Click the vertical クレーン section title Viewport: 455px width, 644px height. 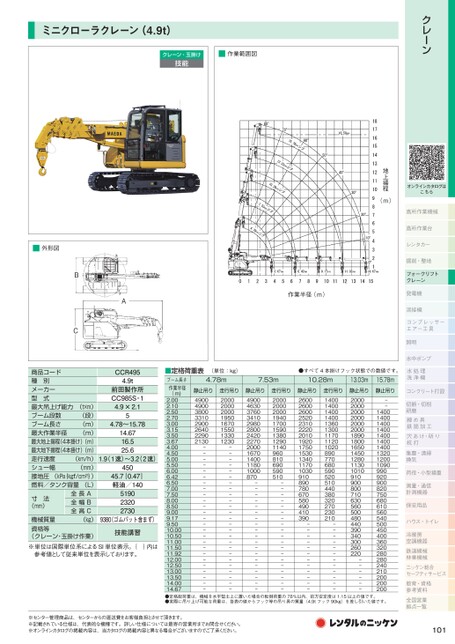coord(427,35)
